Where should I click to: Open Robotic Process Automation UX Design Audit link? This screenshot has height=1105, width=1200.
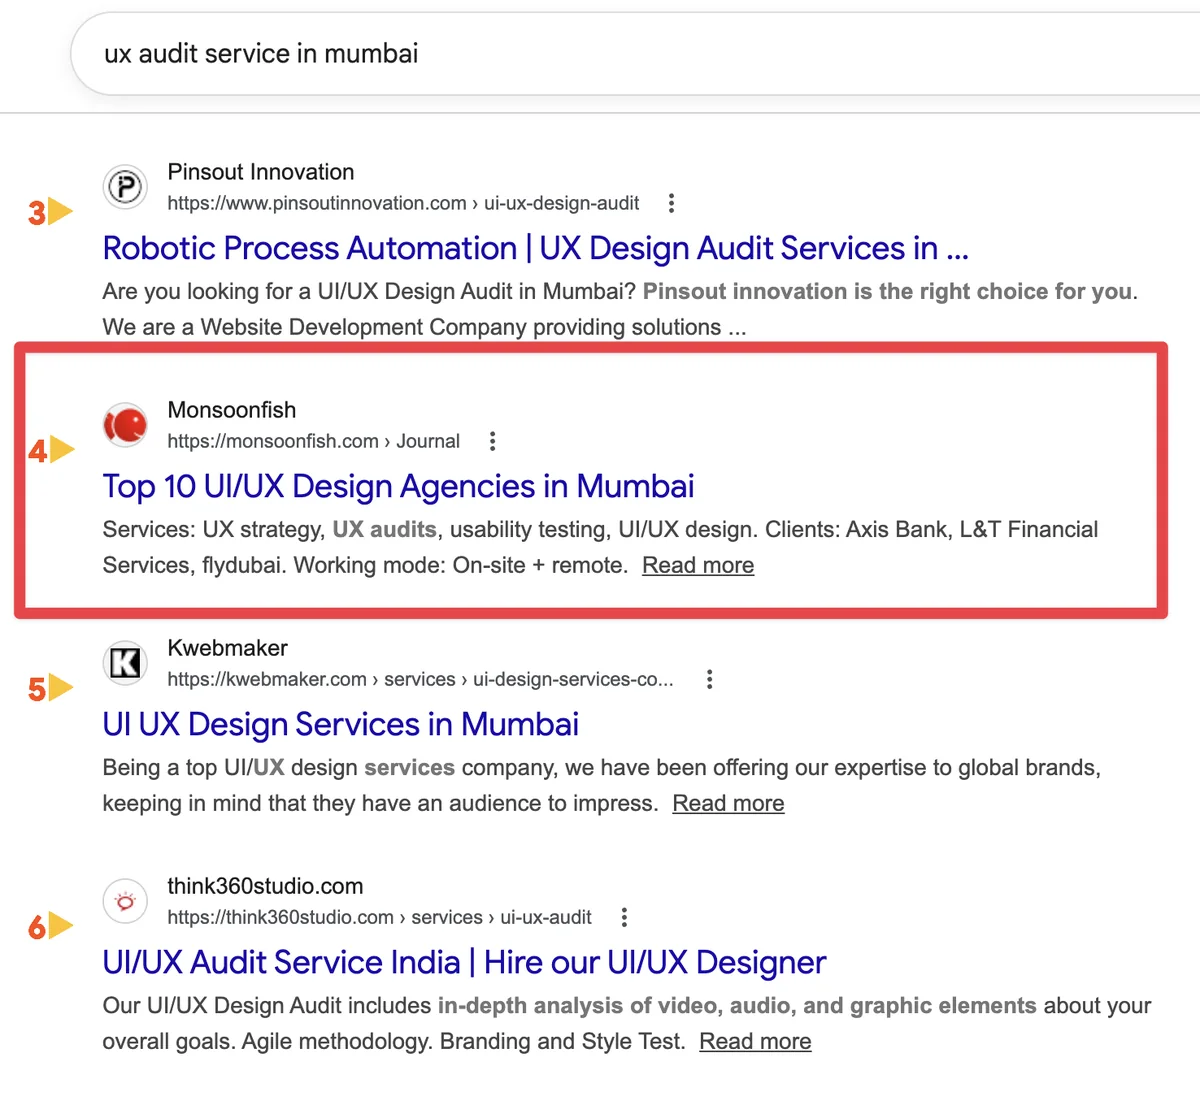point(535,248)
